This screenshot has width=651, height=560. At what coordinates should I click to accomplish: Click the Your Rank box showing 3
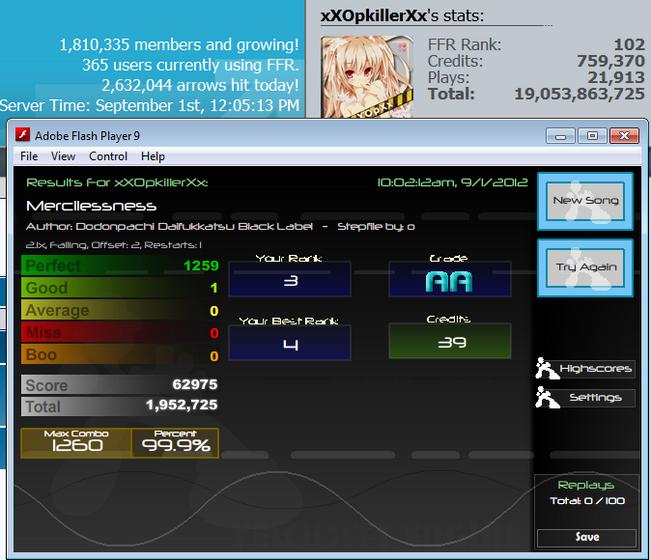(290, 279)
